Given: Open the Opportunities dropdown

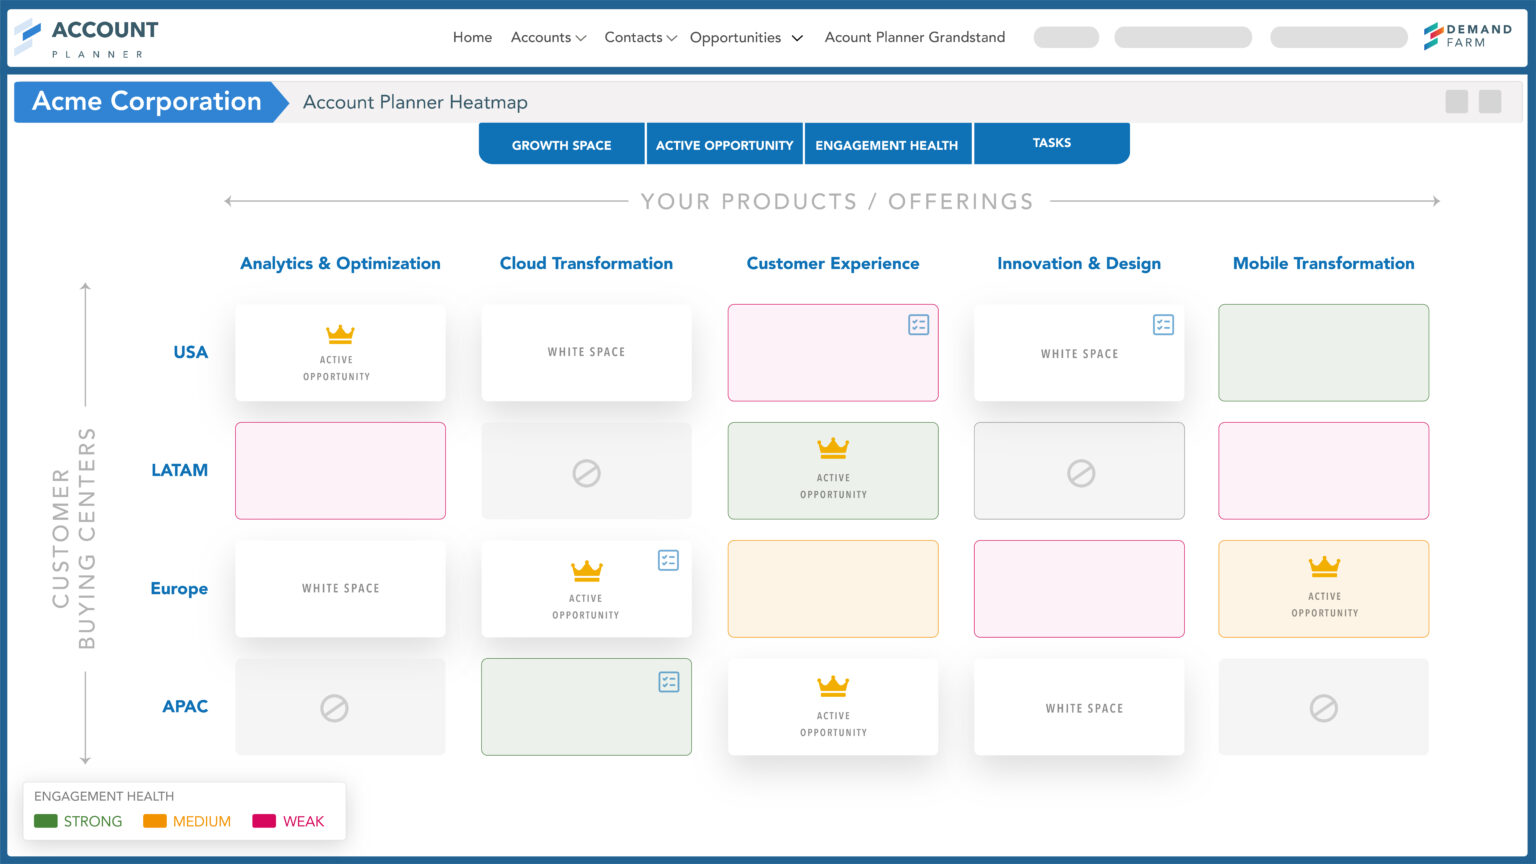Looking at the screenshot, I should point(746,37).
